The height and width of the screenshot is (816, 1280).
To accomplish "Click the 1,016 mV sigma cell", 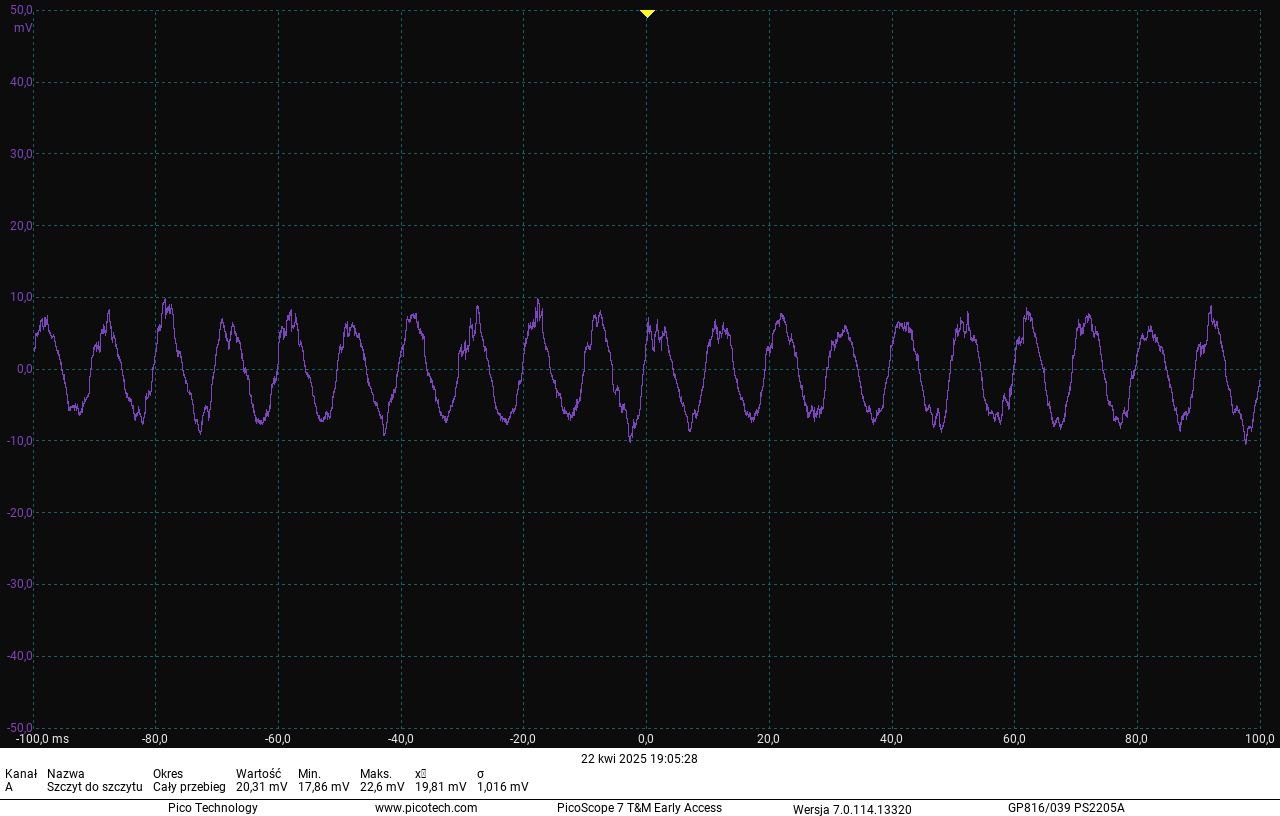I will click(503, 787).
